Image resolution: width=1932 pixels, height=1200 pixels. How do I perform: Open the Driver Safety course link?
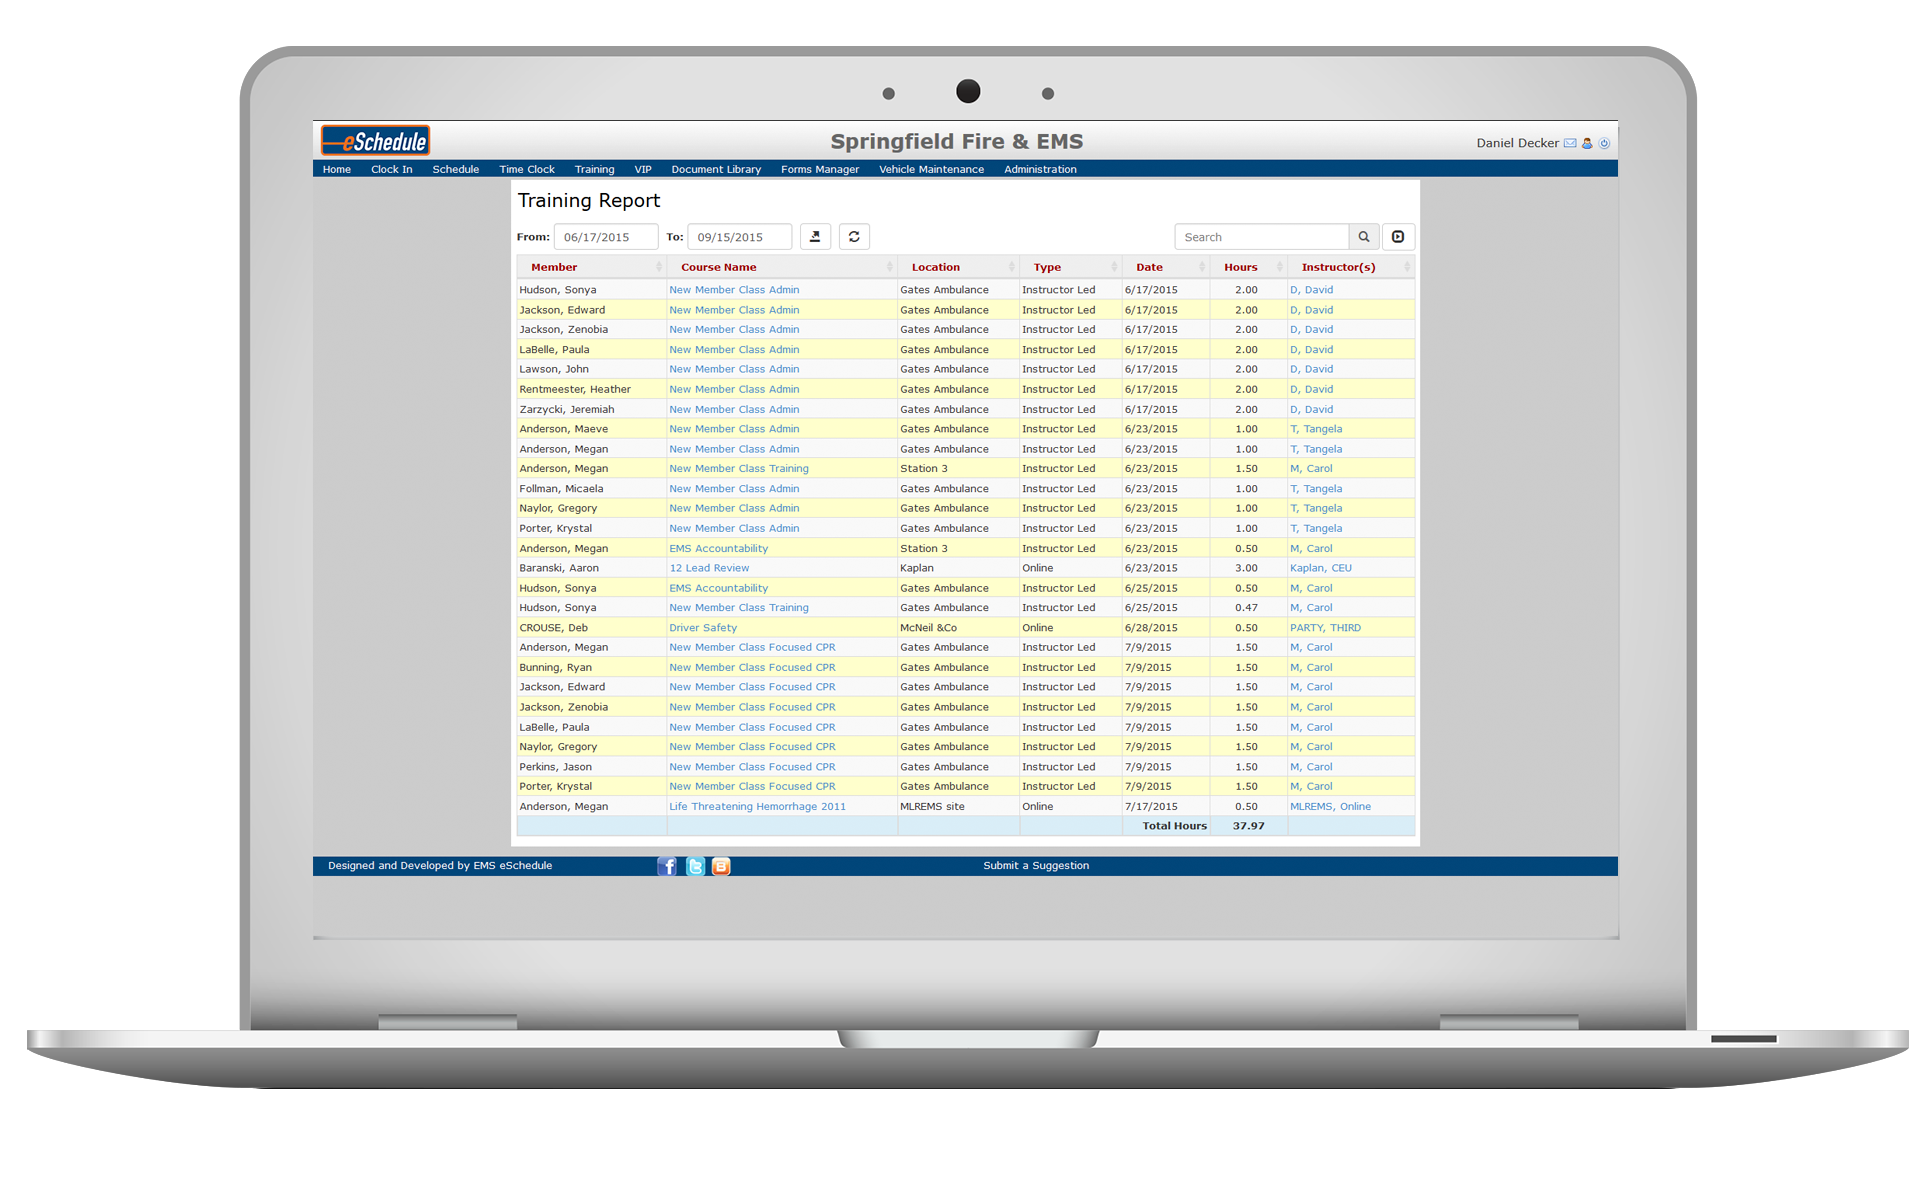pyautogui.click(x=703, y=628)
